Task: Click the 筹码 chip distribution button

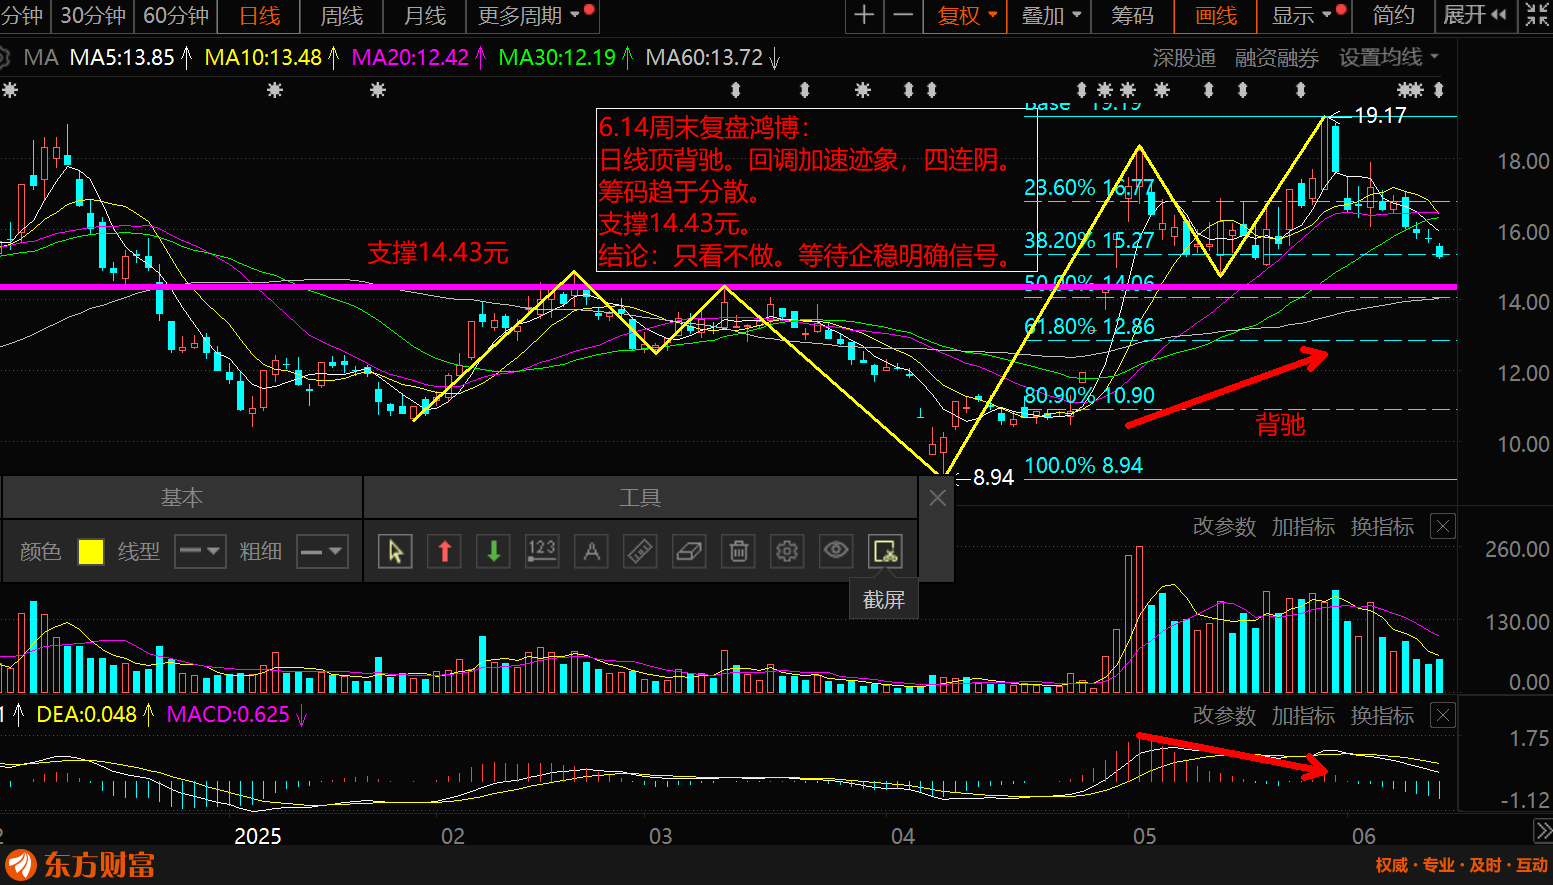Action: (x=1132, y=16)
